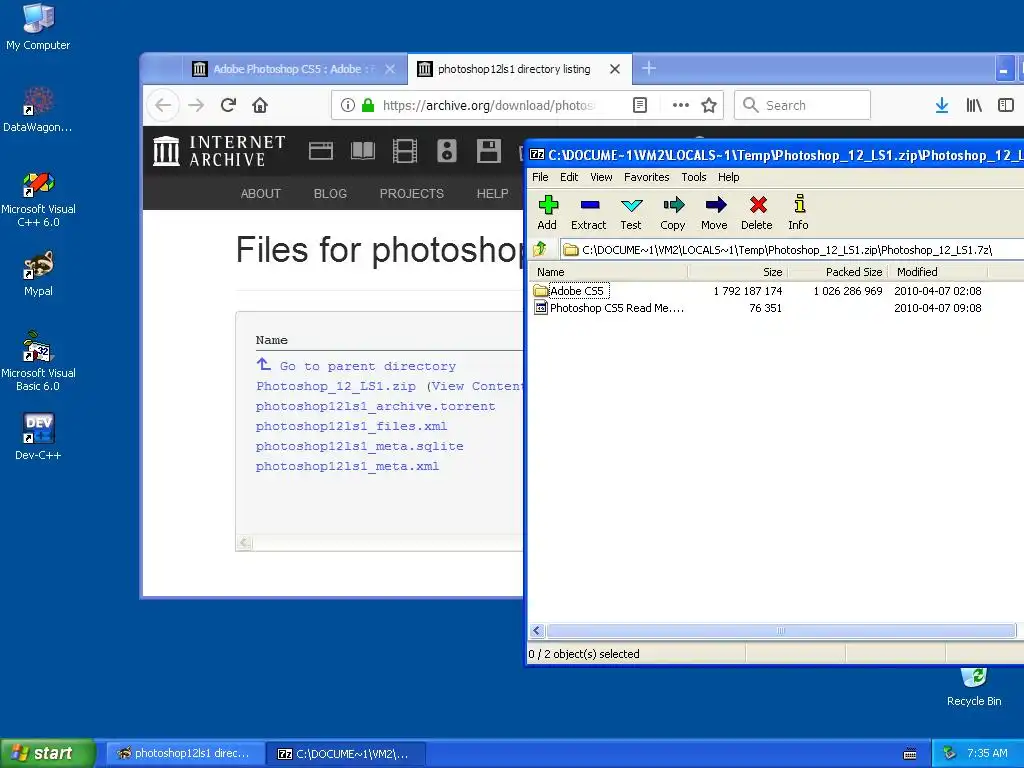The image size is (1024, 768).
Task: Open archive Info via the toolbar icon
Action: pos(799,213)
